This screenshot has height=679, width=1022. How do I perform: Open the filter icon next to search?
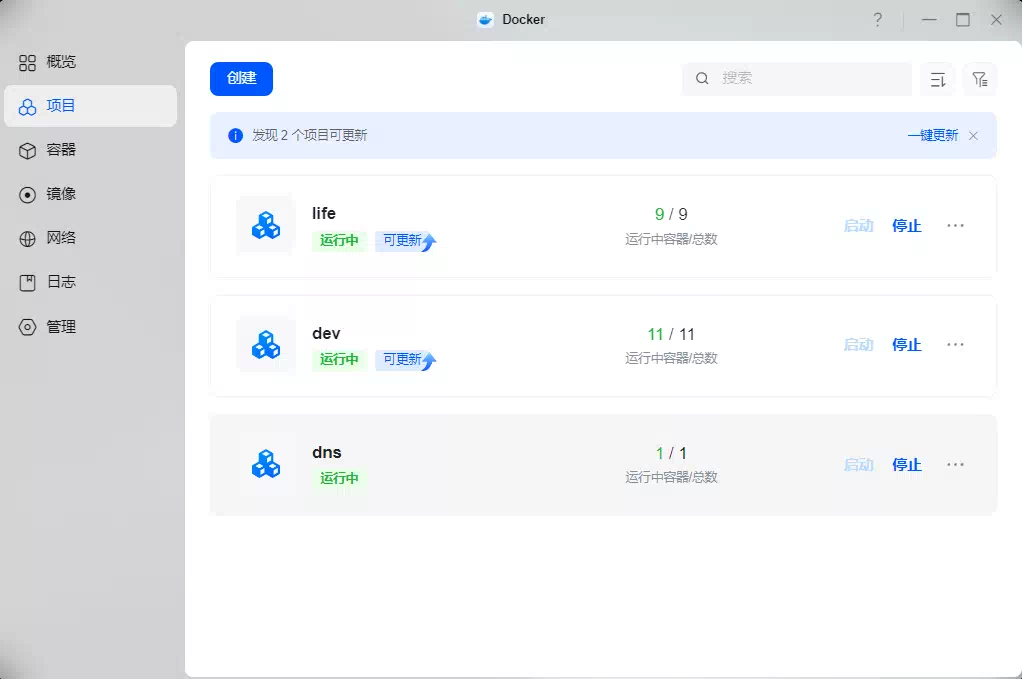[980, 79]
